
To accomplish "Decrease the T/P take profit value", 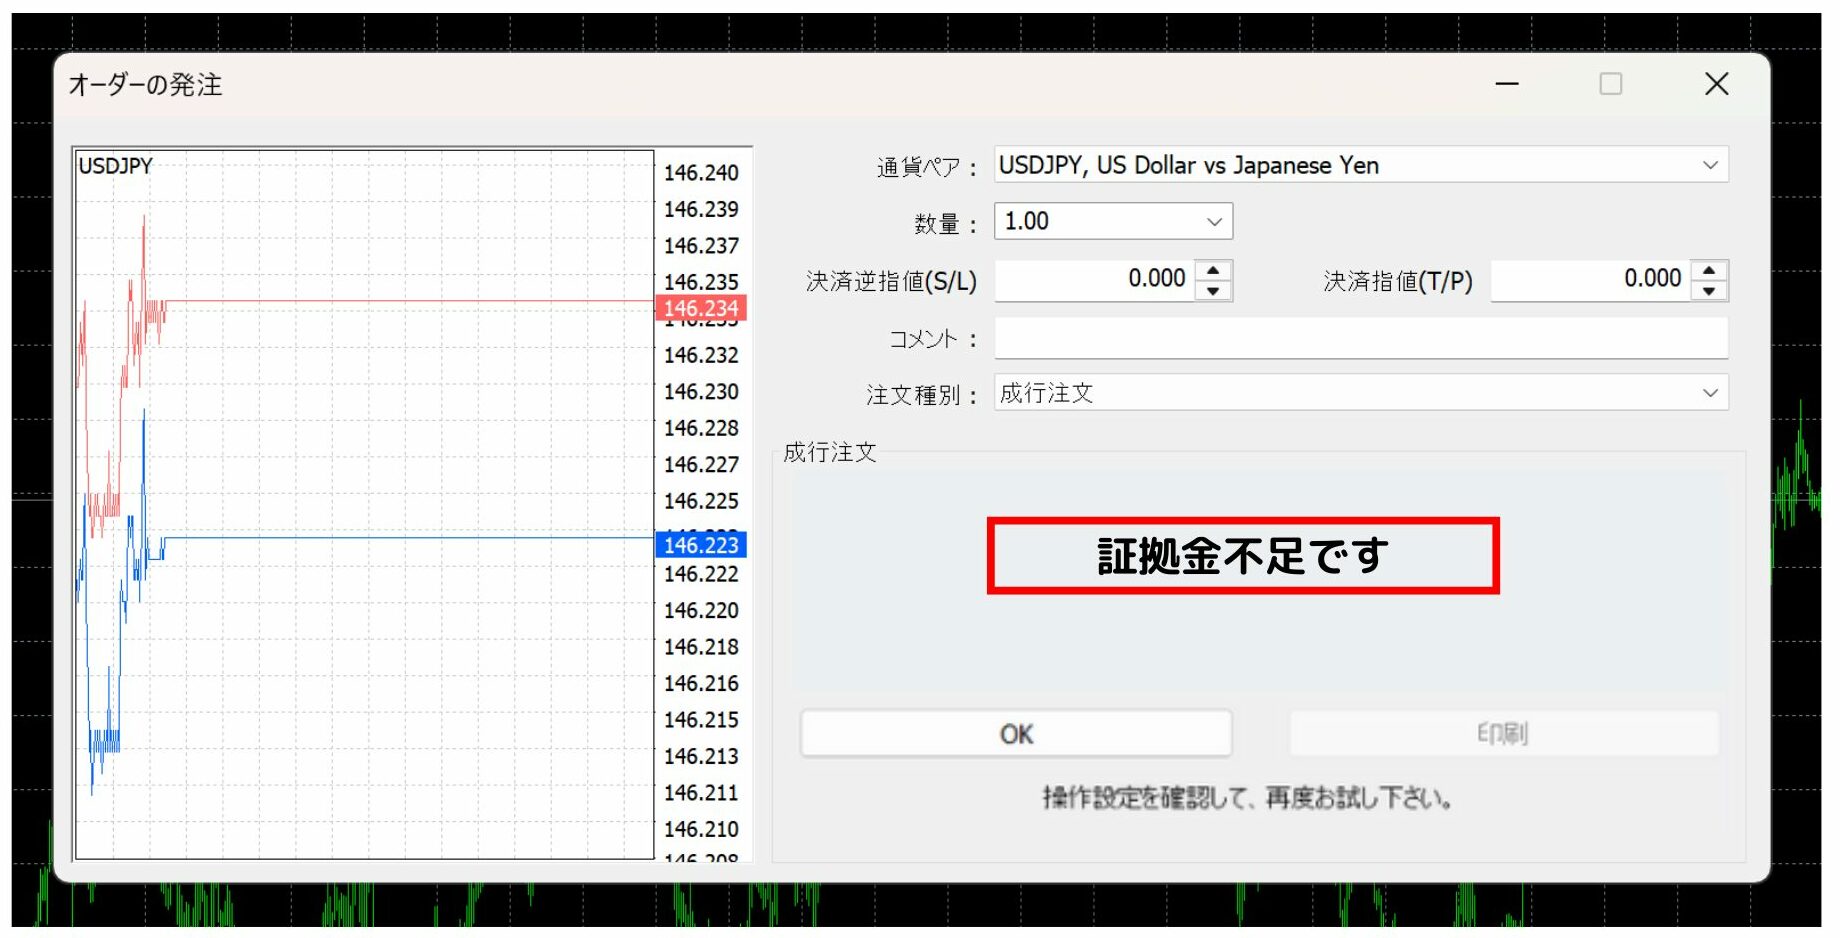I will (1709, 291).
